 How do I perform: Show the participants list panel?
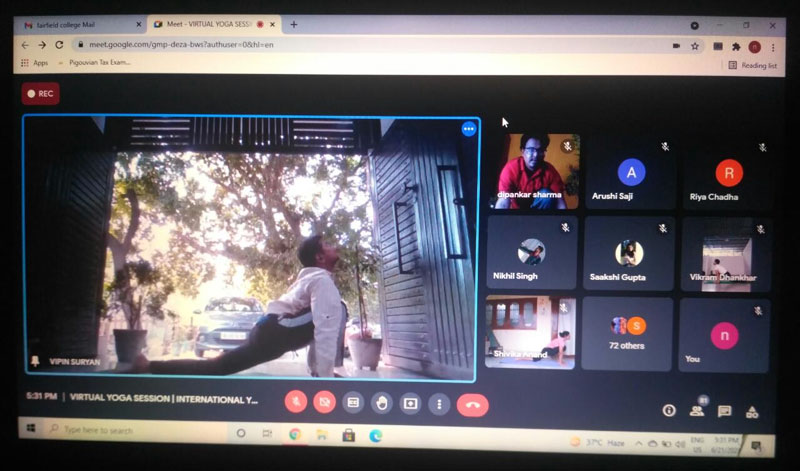click(x=697, y=410)
